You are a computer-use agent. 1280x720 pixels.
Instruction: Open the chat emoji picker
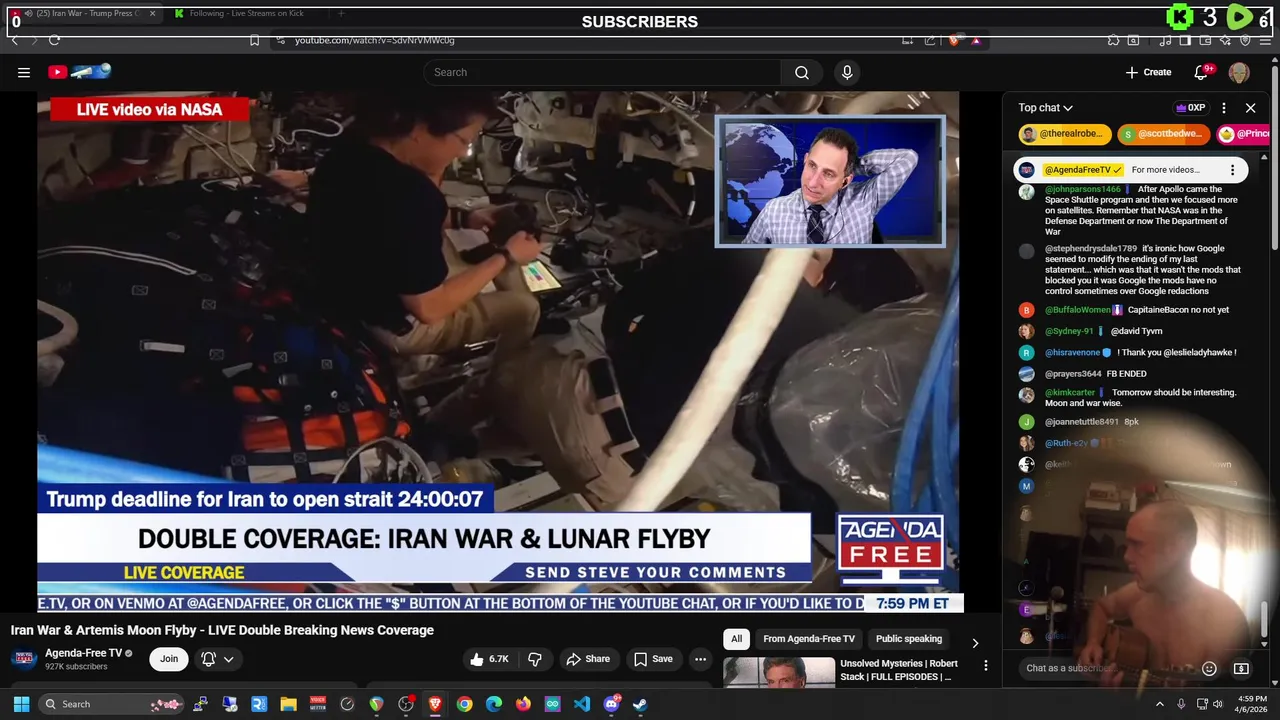click(1209, 668)
